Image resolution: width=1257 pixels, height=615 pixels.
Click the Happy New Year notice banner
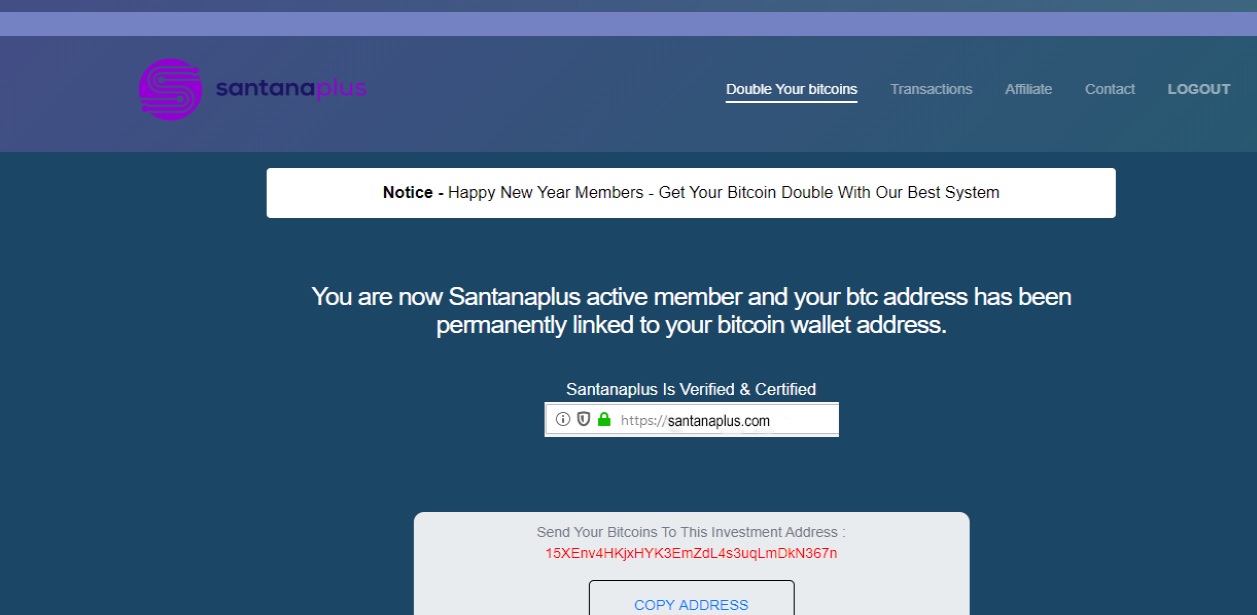point(691,192)
